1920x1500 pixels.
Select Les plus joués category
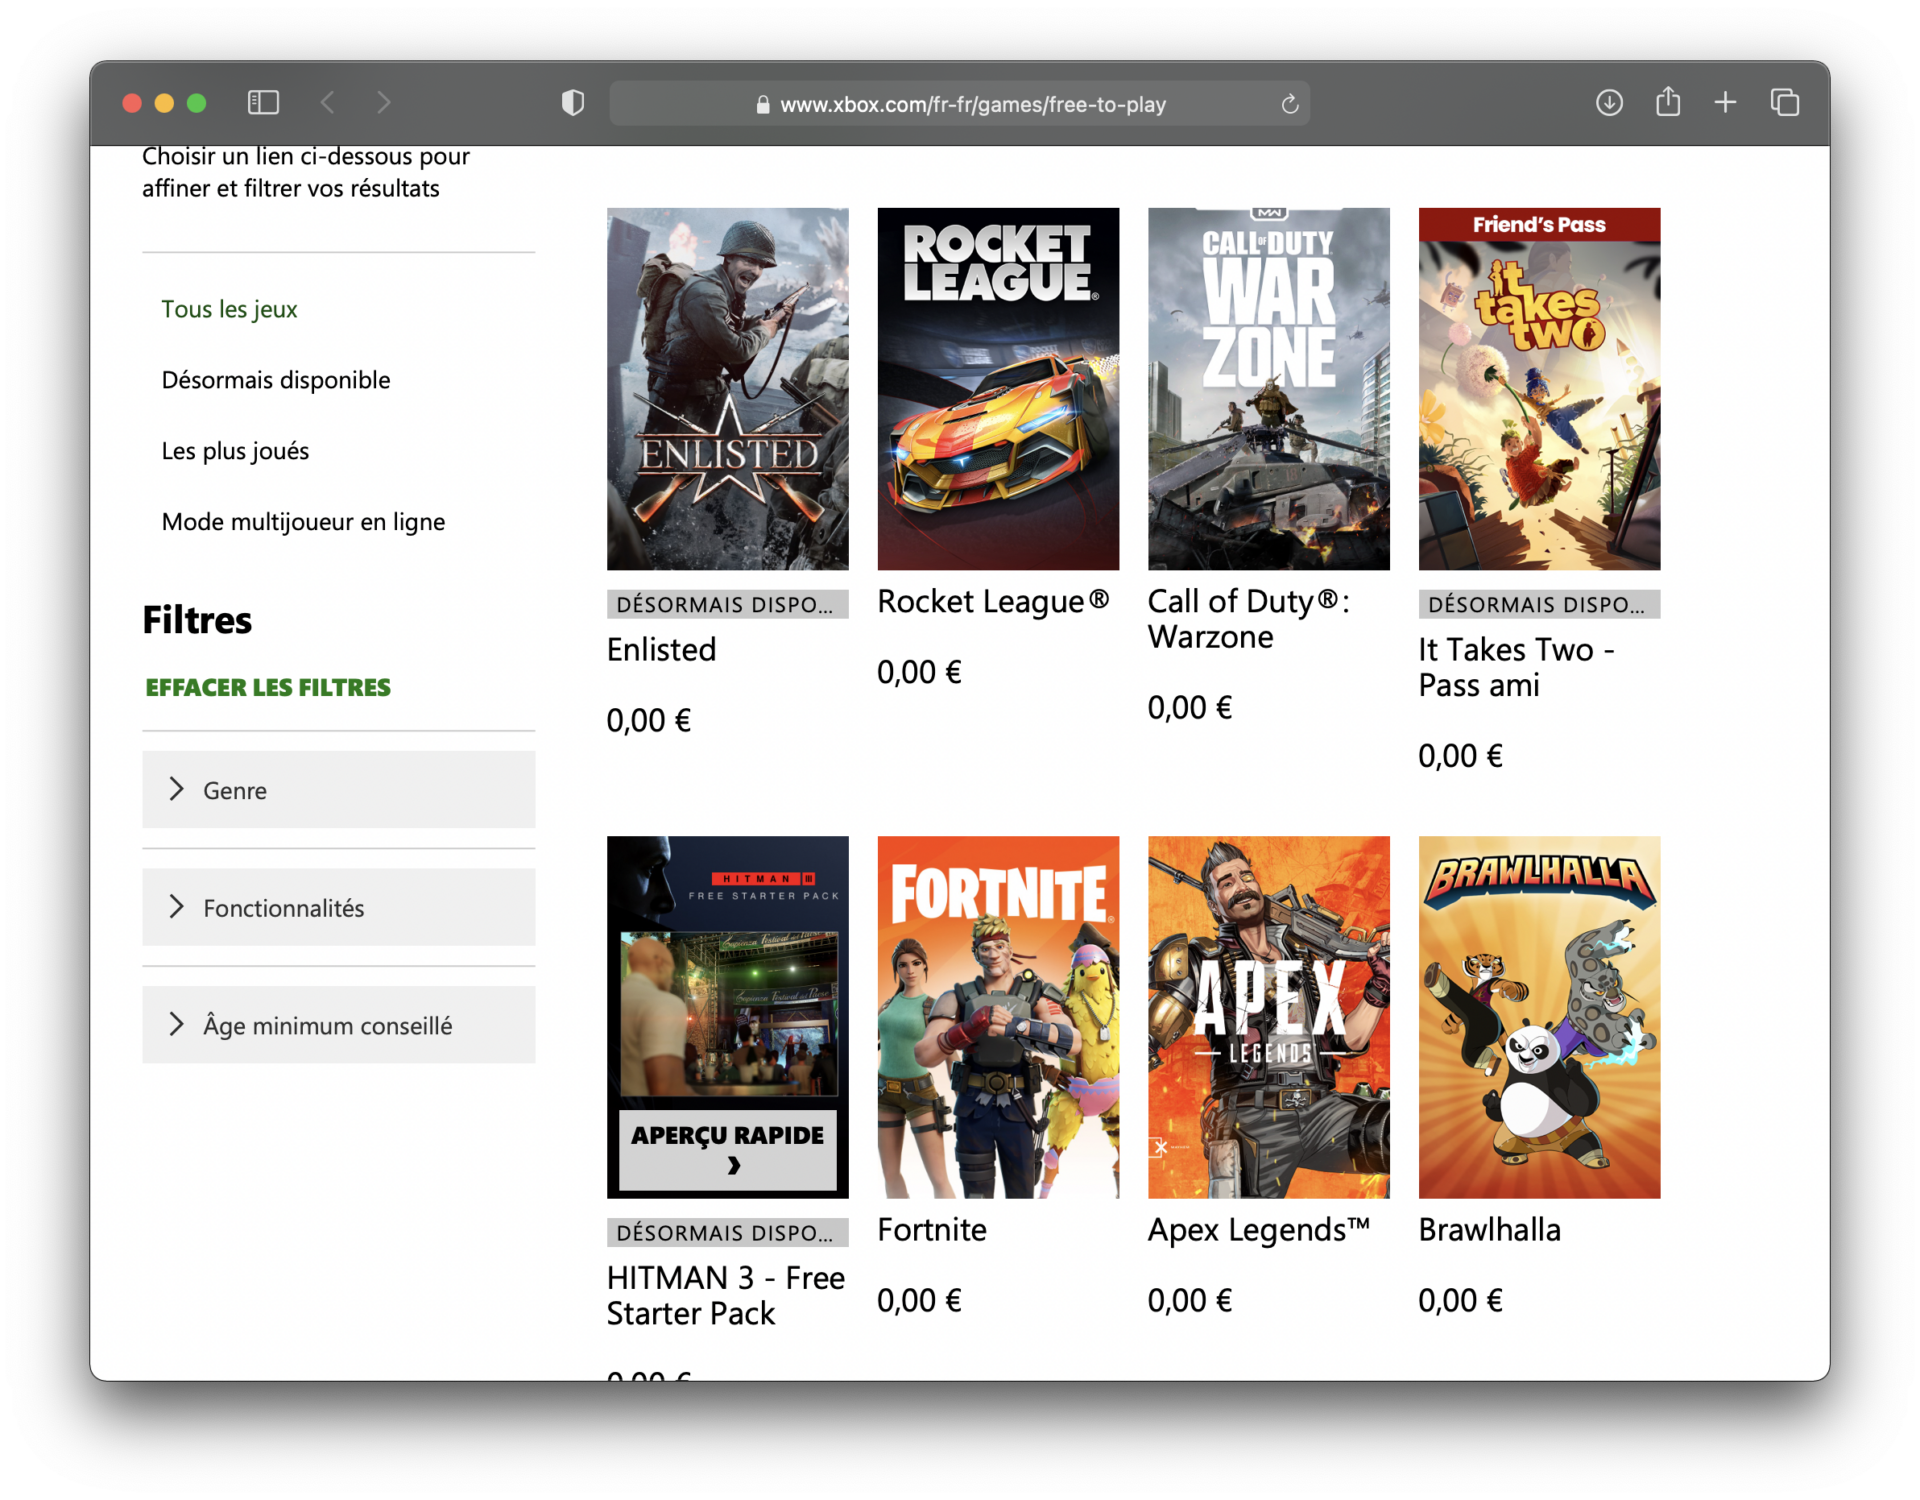pos(235,451)
